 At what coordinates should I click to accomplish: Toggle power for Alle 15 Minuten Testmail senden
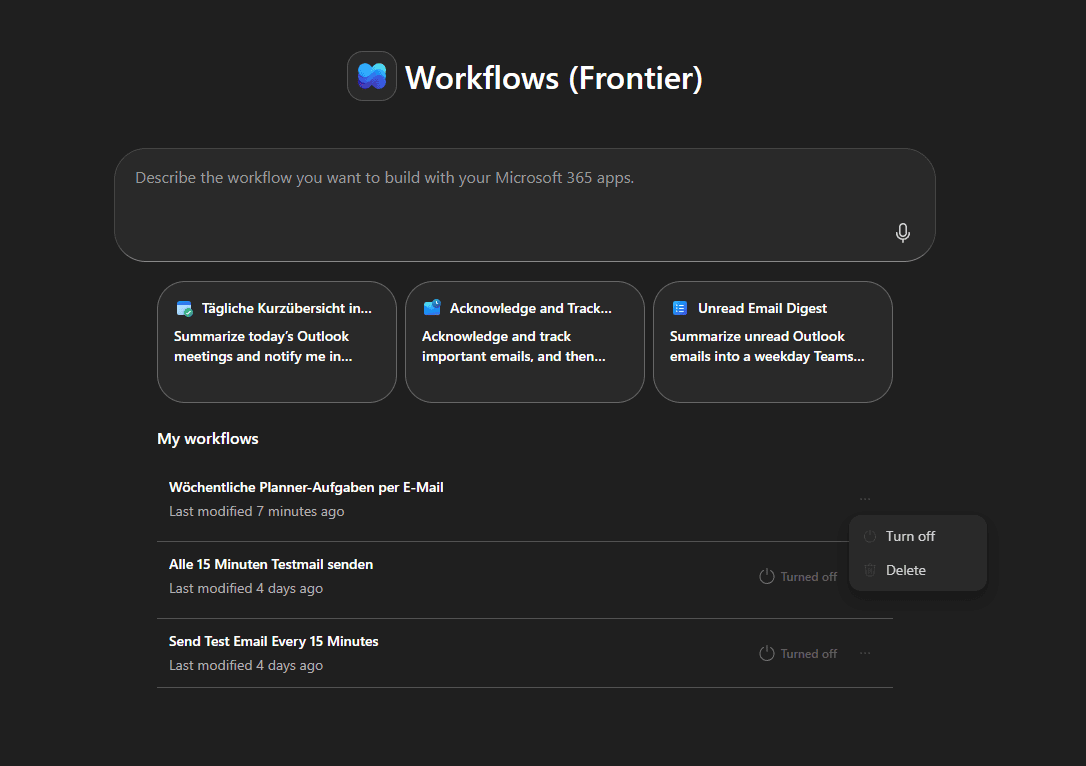click(x=767, y=576)
